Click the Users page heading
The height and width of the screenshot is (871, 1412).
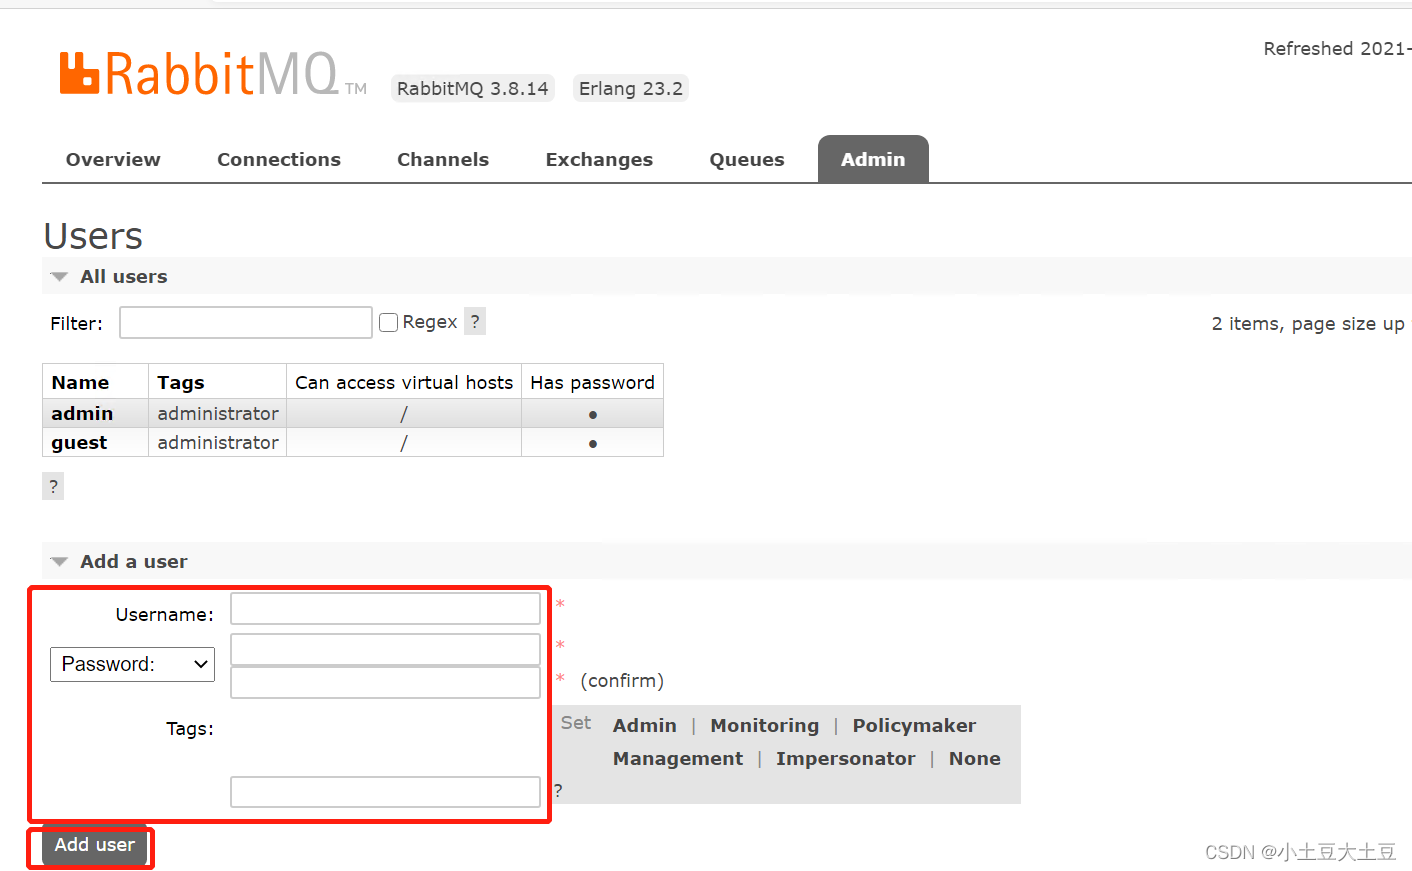(x=93, y=236)
